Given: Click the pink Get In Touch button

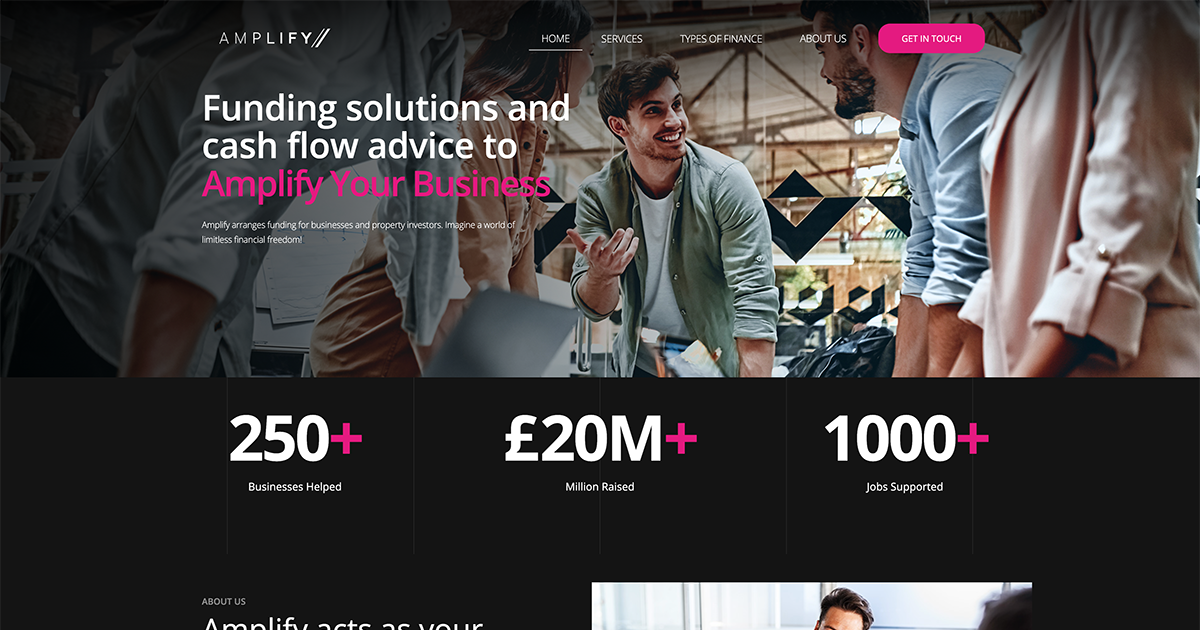Looking at the screenshot, I should [x=931, y=39].
